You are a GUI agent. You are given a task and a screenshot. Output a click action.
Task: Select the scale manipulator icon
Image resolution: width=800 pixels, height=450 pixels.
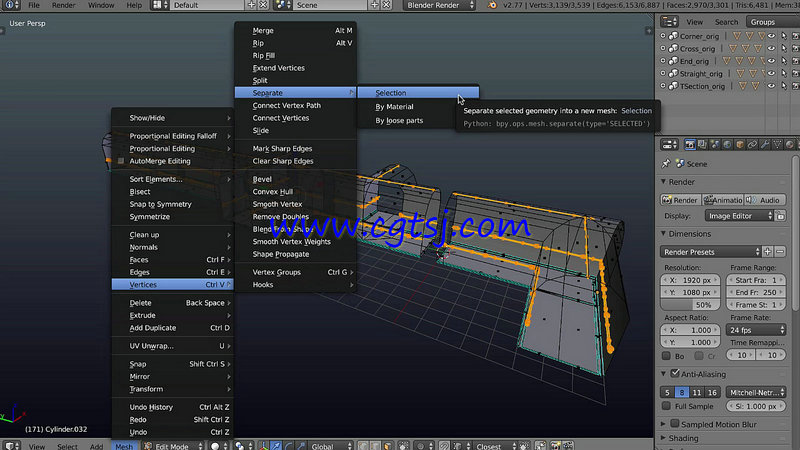[301, 446]
